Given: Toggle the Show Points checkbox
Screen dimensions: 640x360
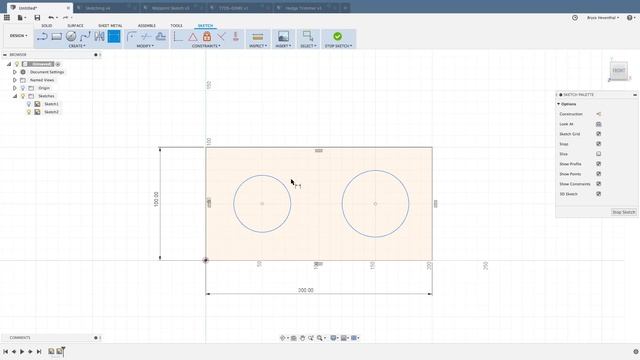Looking at the screenshot, I should click(x=598, y=174).
